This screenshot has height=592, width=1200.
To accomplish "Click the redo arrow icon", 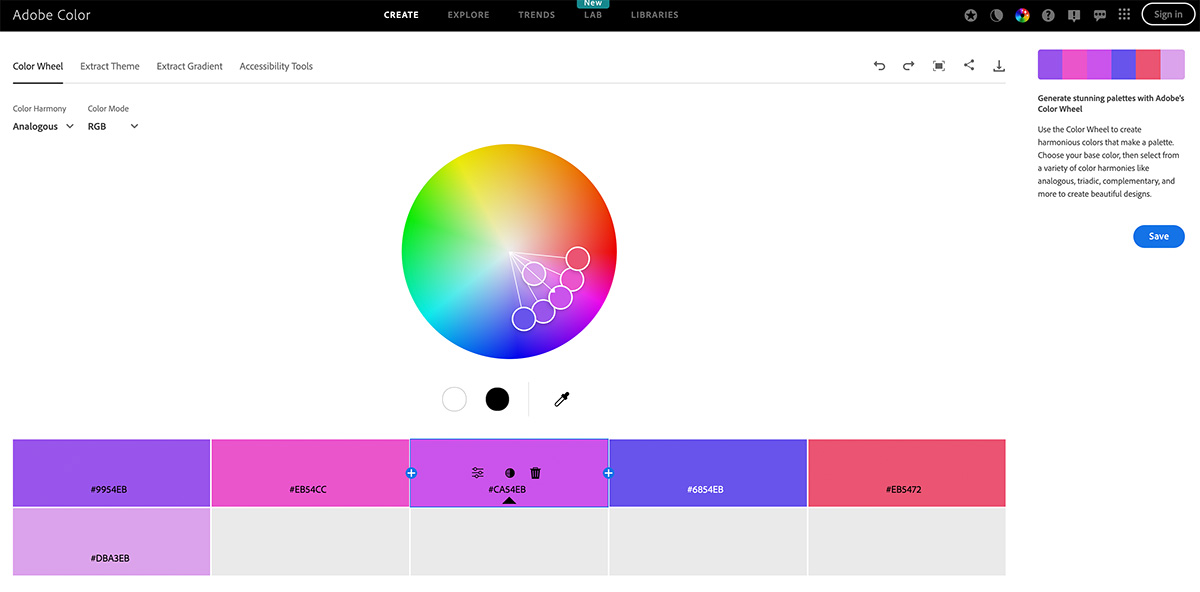I will pyautogui.click(x=908, y=66).
